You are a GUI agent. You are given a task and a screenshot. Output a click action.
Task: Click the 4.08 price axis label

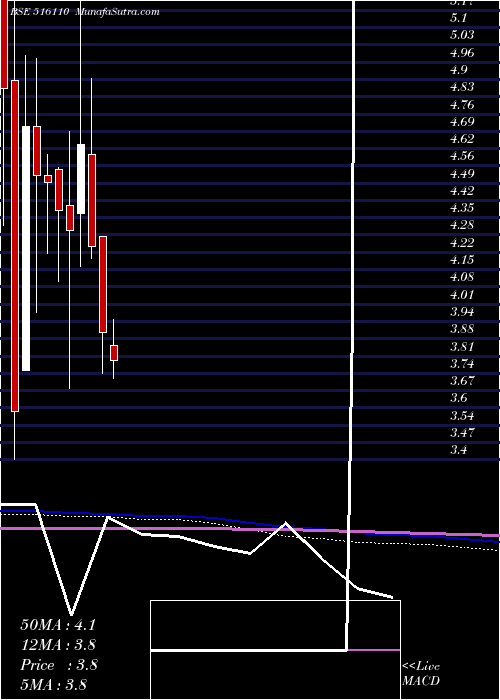coord(462,277)
